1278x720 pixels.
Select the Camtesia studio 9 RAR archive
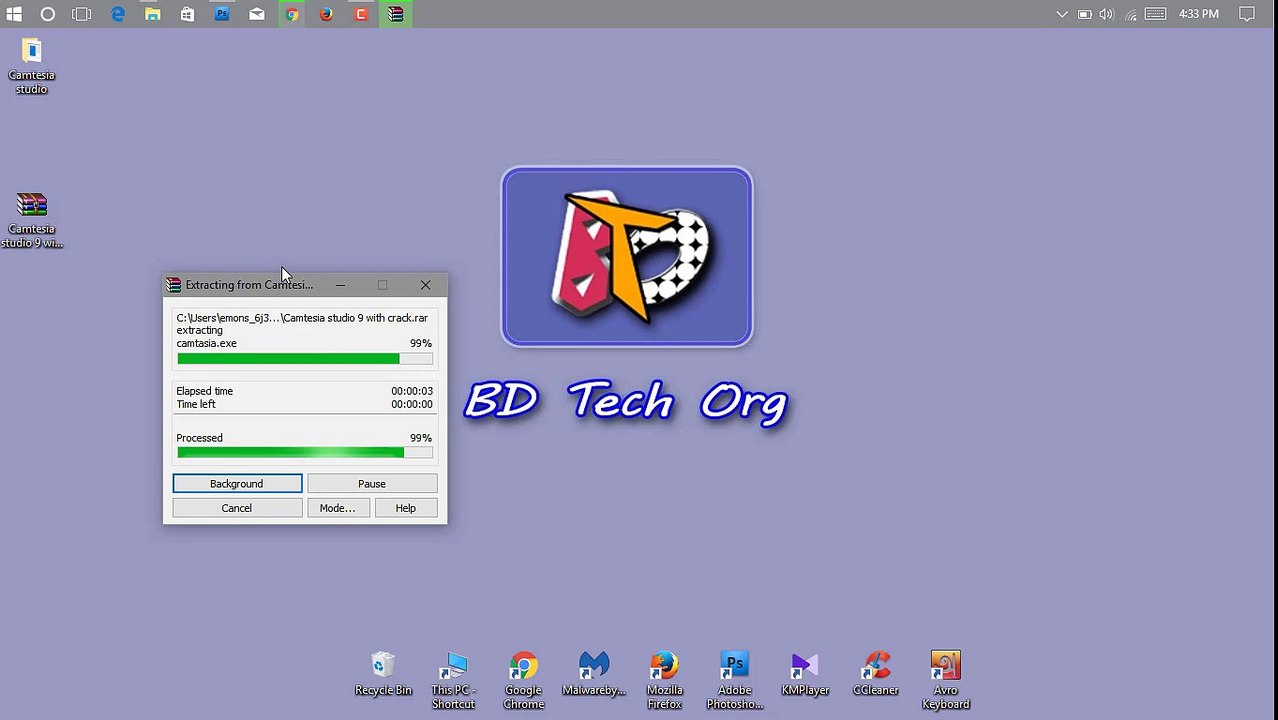32,220
